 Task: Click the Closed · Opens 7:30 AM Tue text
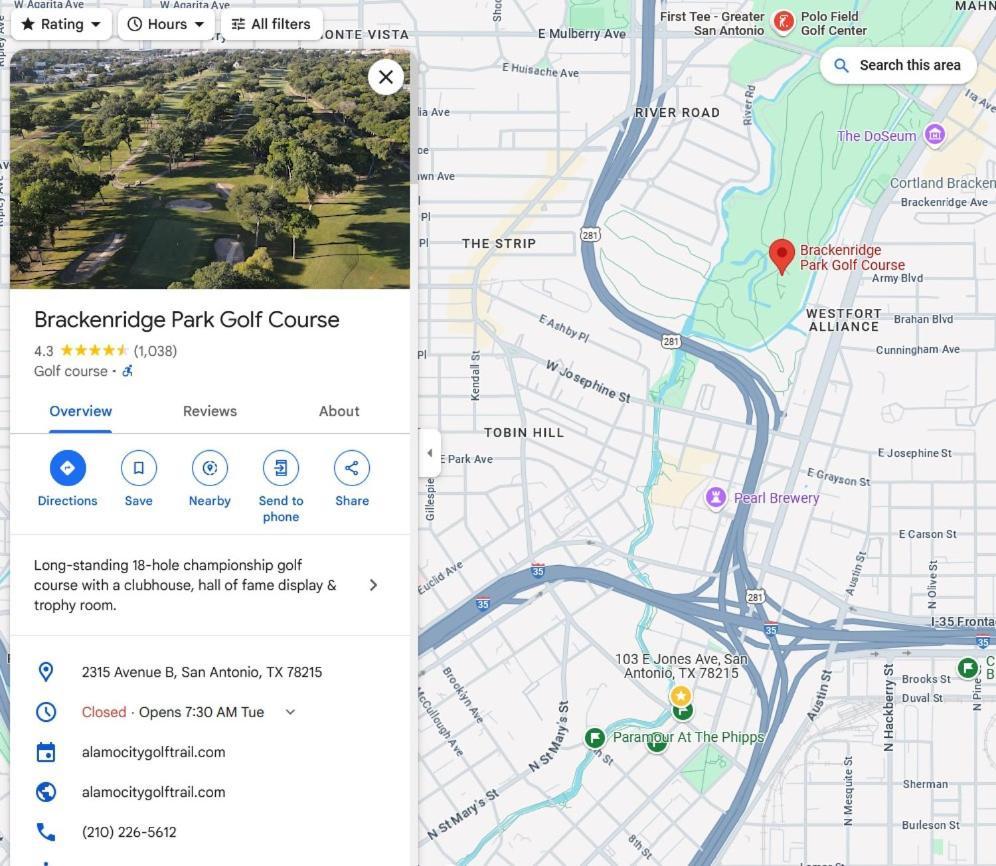(x=173, y=712)
